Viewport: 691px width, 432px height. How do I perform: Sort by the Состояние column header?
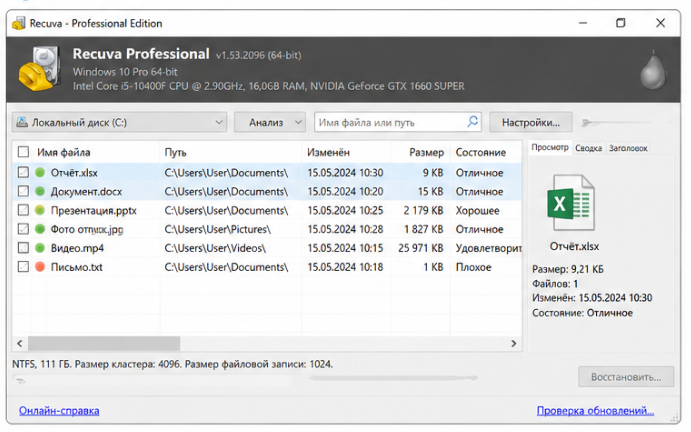pos(480,153)
